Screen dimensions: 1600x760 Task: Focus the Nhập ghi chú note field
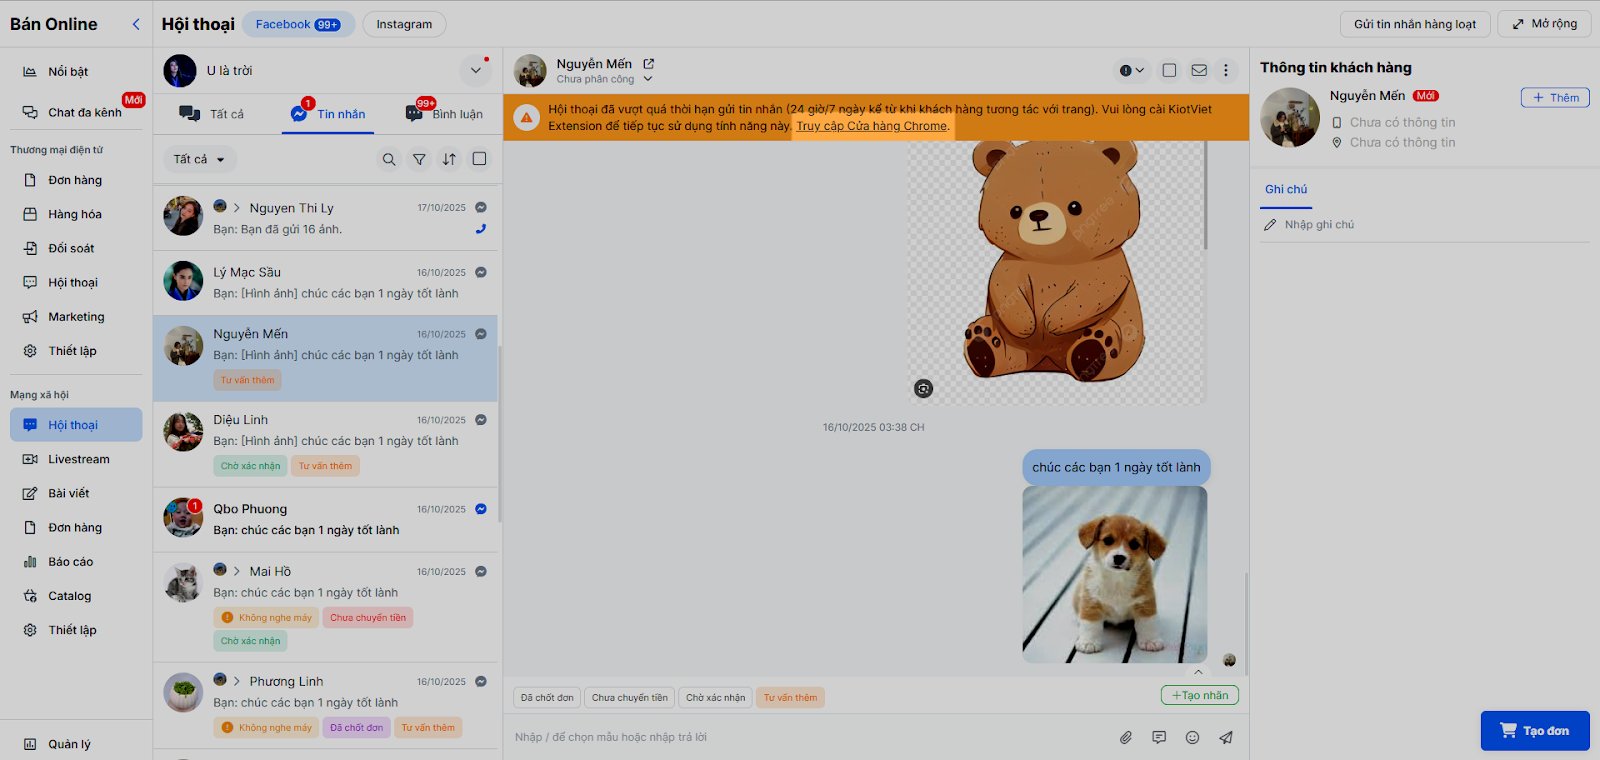click(x=1425, y=225)
